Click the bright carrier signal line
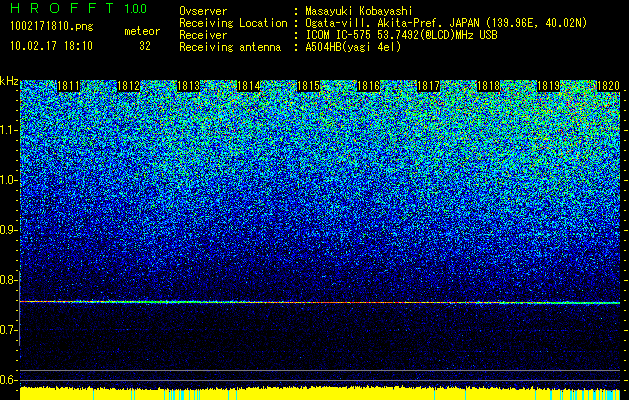 pyautogui.click(x=320, y=302)
